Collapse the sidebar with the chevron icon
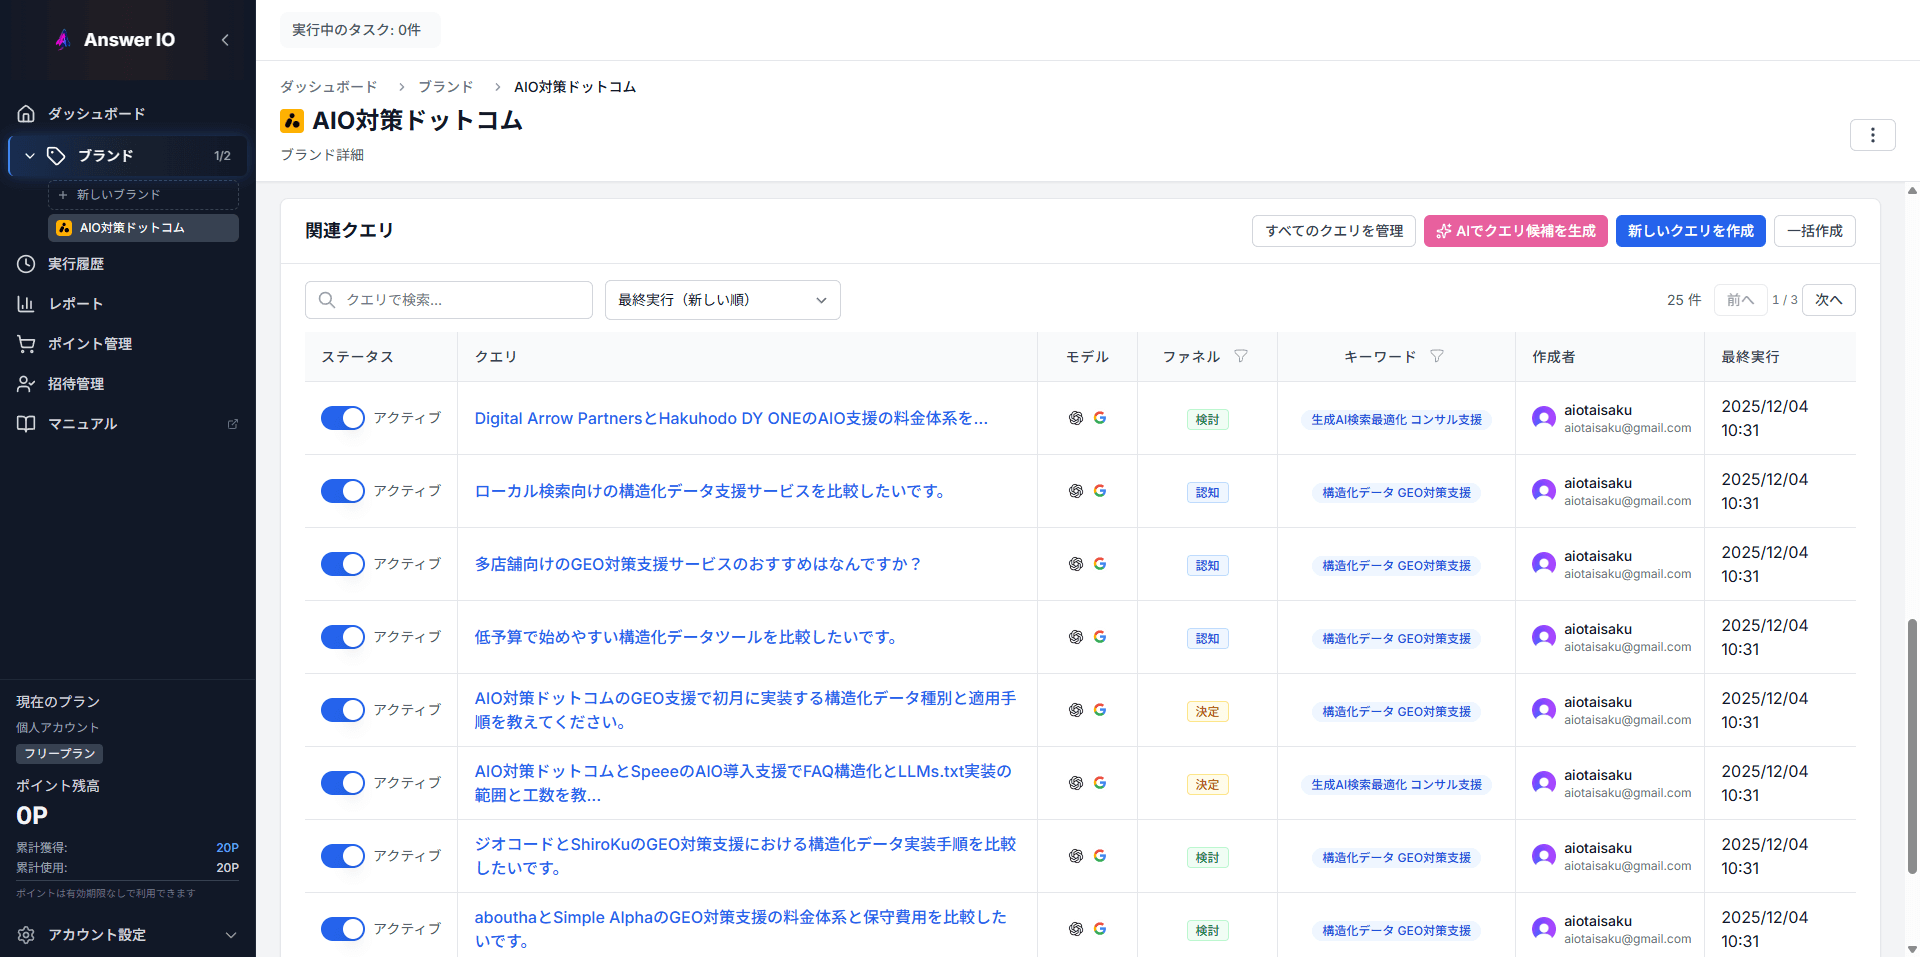The image size is (1920, 957). pyautogui.click(x=225, y=40)
